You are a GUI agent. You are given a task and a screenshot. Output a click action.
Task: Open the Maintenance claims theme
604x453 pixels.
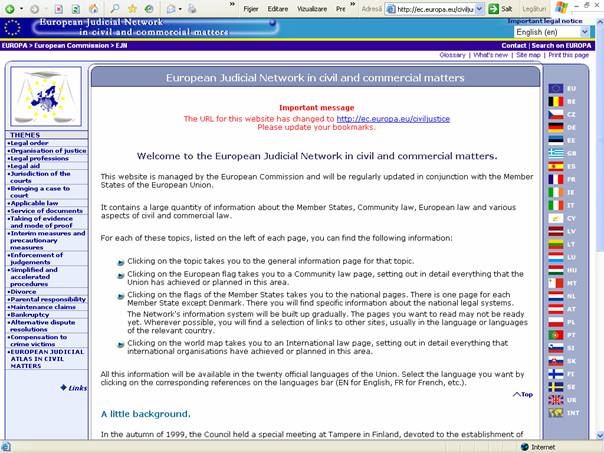43,307
